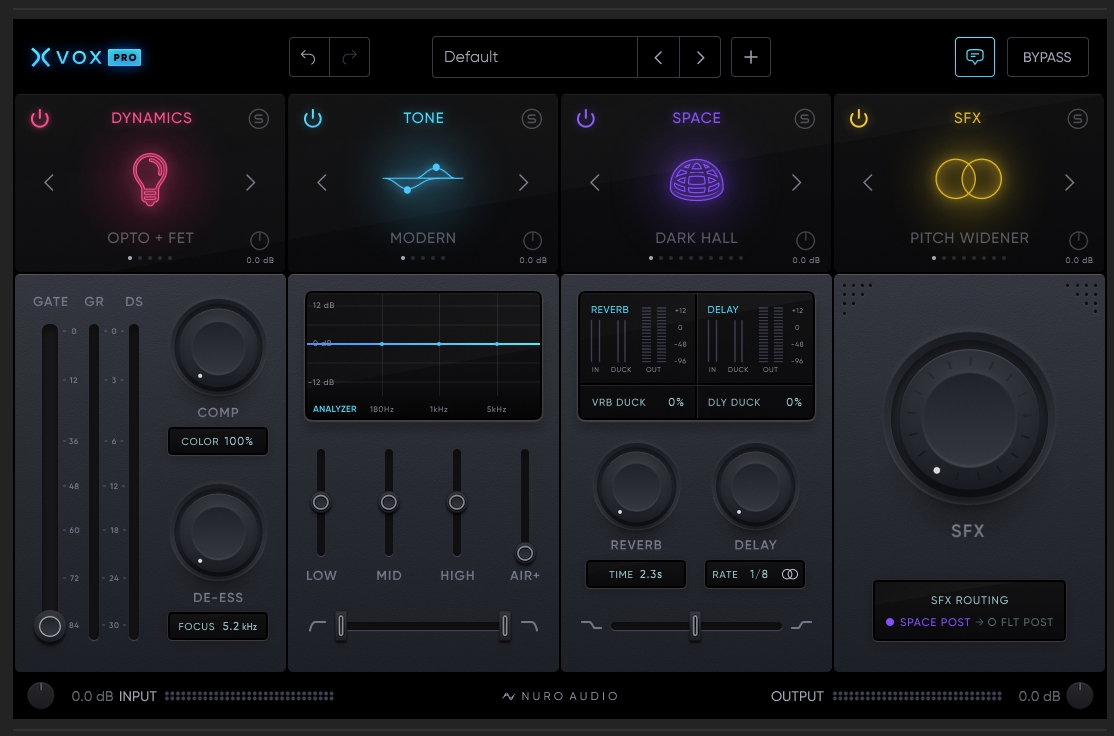
Task: Click the Tone low-pass filter shape icon
Action: [x=529, y=626]
